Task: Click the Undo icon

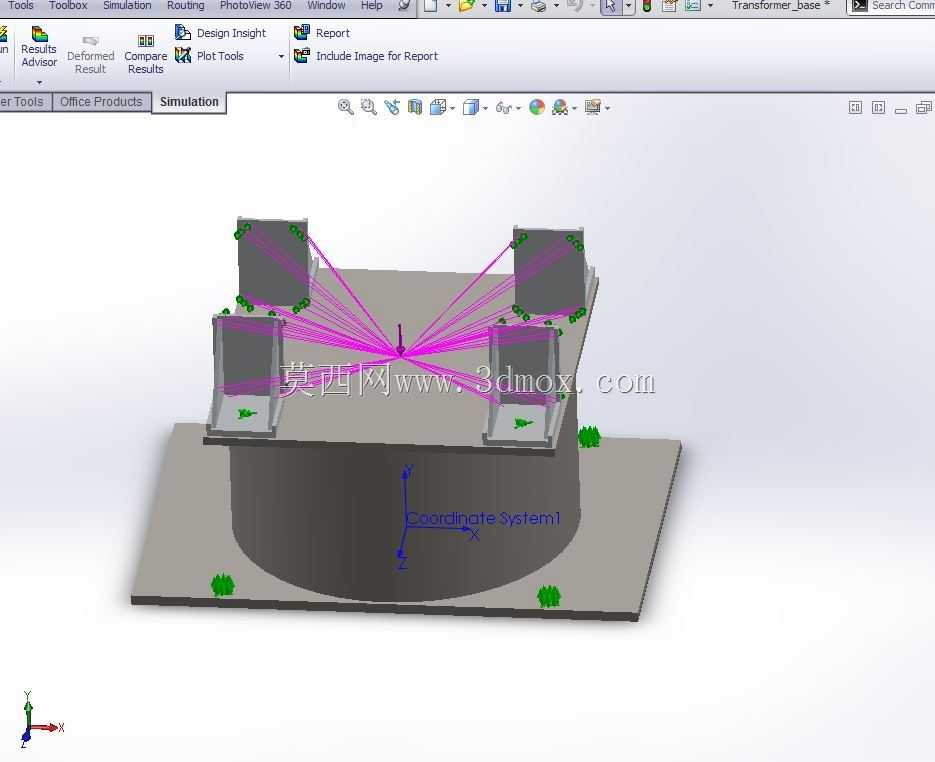Action: pyautogui.click(x=575, y=6)
